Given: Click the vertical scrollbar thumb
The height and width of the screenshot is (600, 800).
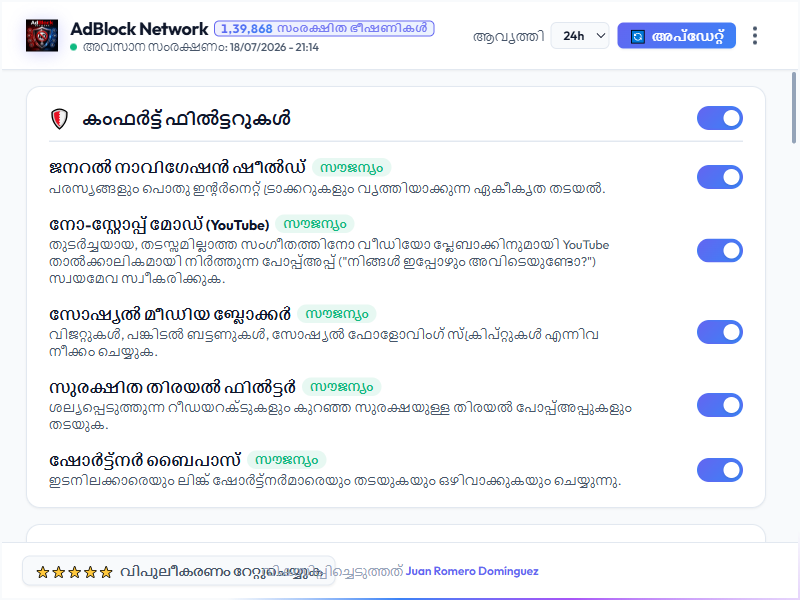Looking at the screenshot, I should click(x=793, y=108).
